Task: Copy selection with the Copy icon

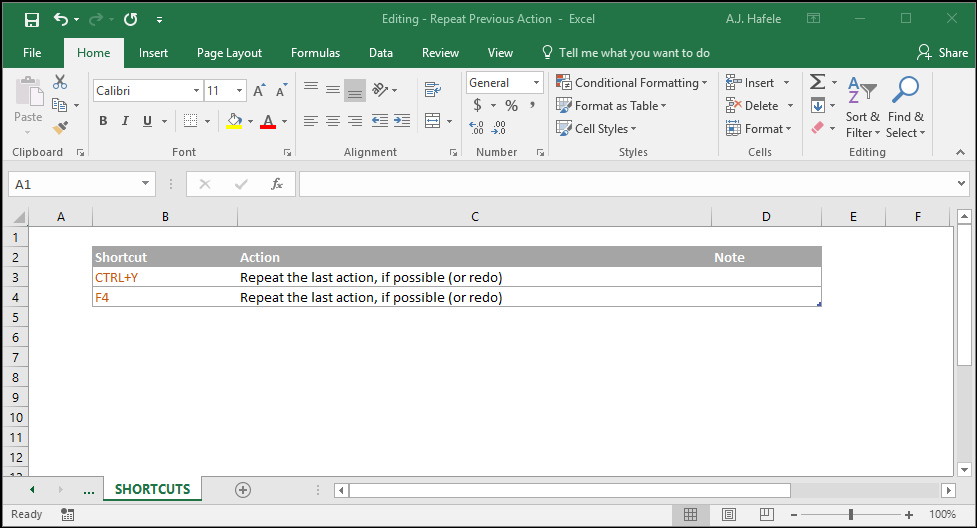Action: (x=59, y=105)
